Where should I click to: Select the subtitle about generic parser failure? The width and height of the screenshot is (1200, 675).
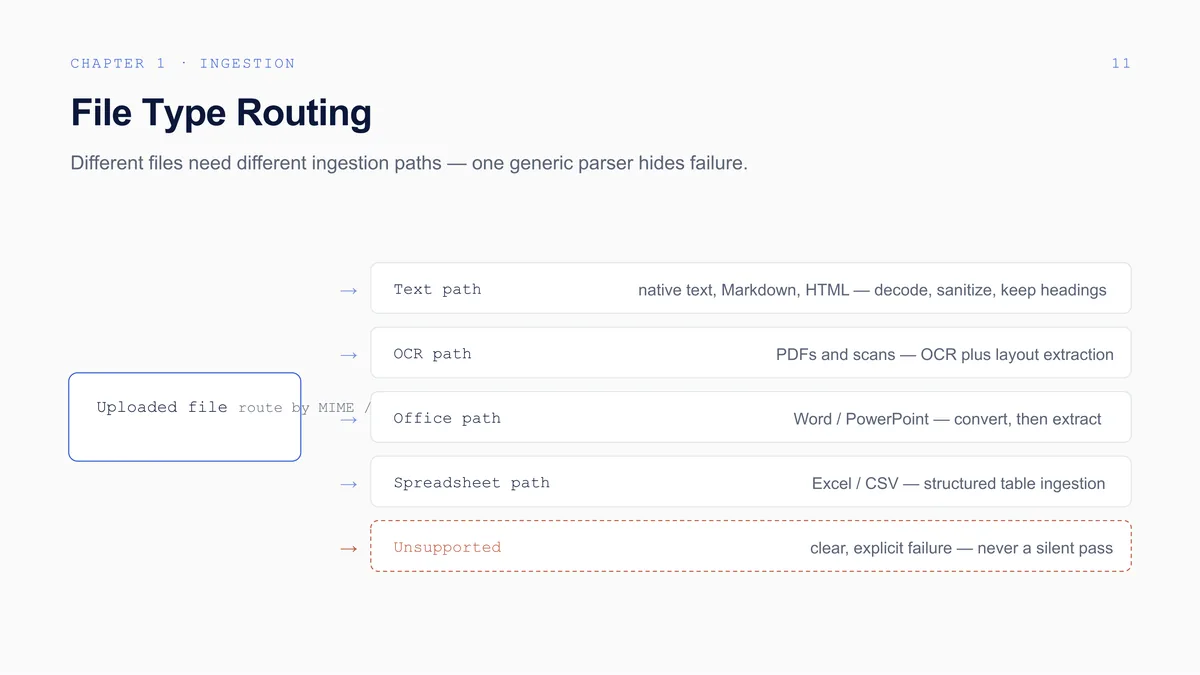[409, 163]
